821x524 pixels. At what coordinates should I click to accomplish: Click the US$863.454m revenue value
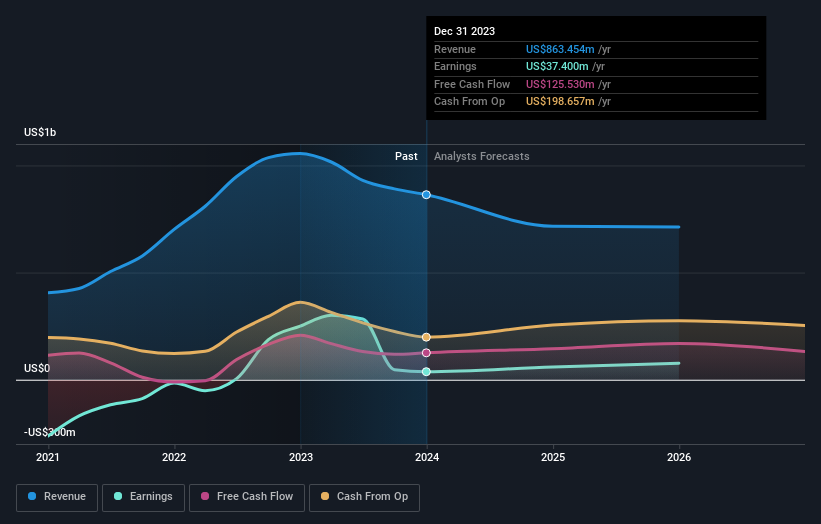point(560,49)
